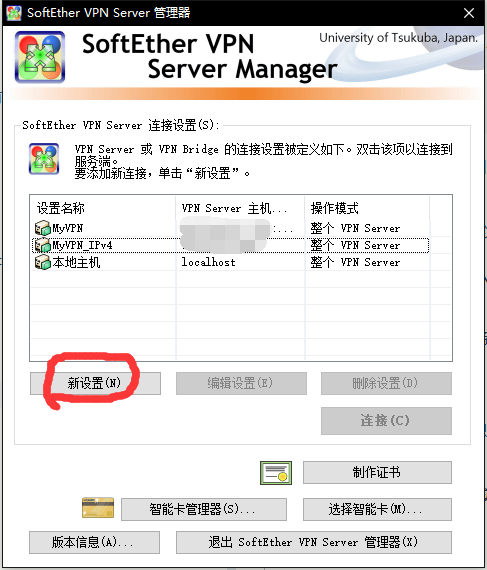Click 整个 VPN Server in MyVPN_IPv4 row

point(355,245)
